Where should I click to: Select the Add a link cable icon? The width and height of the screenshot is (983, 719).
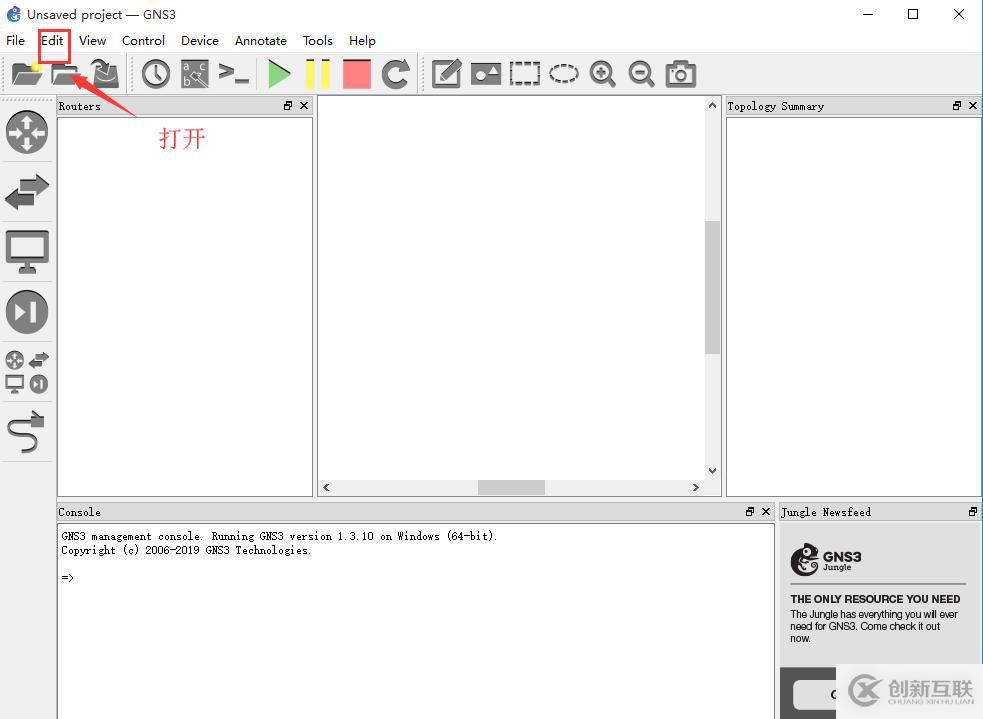click(x=27, y=432)
